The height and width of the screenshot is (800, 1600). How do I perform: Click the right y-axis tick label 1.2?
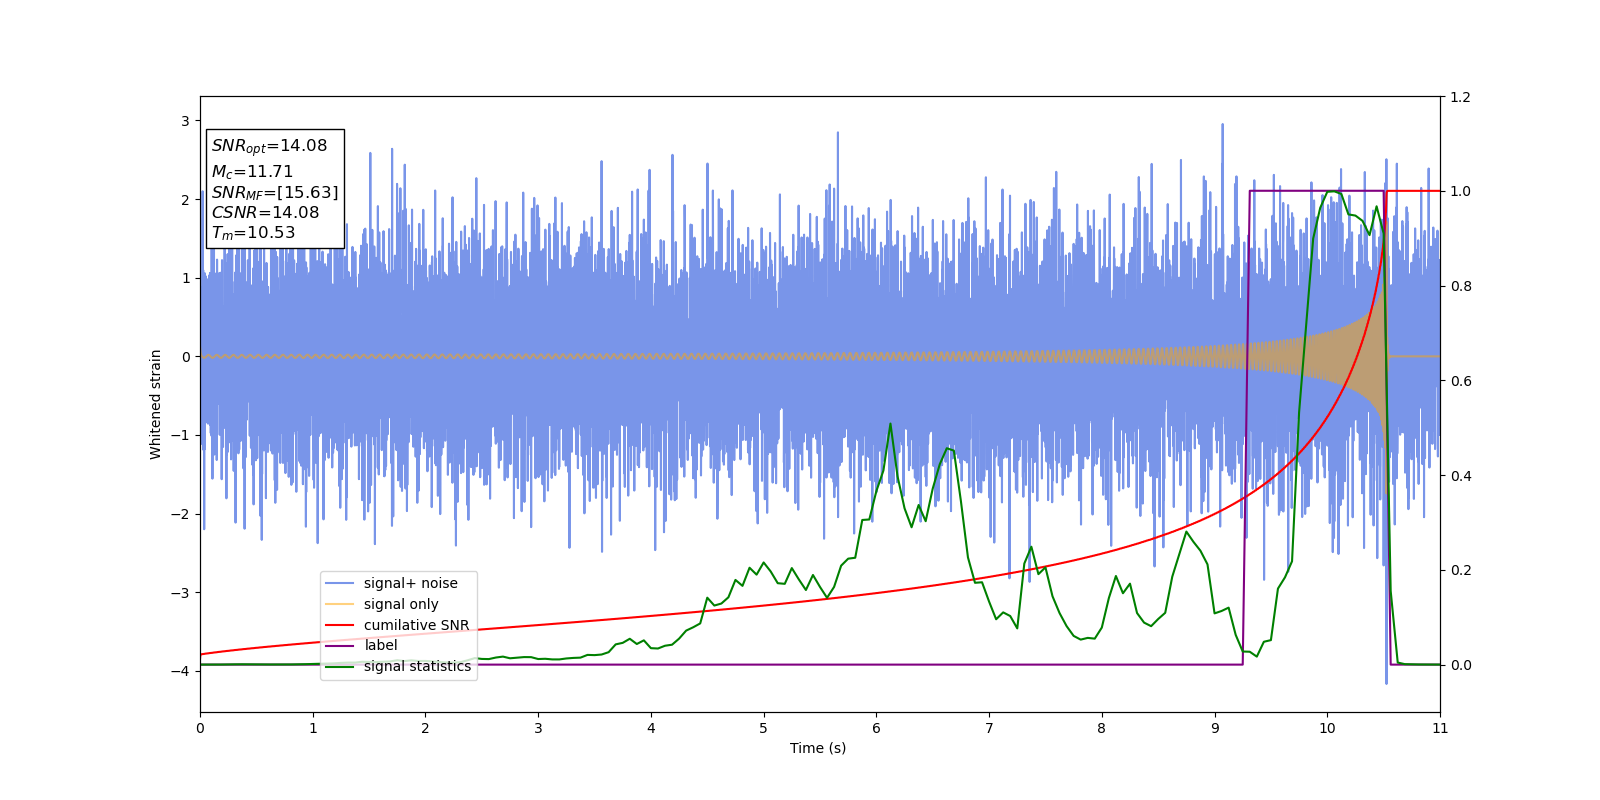click(x=1460, y=97)
